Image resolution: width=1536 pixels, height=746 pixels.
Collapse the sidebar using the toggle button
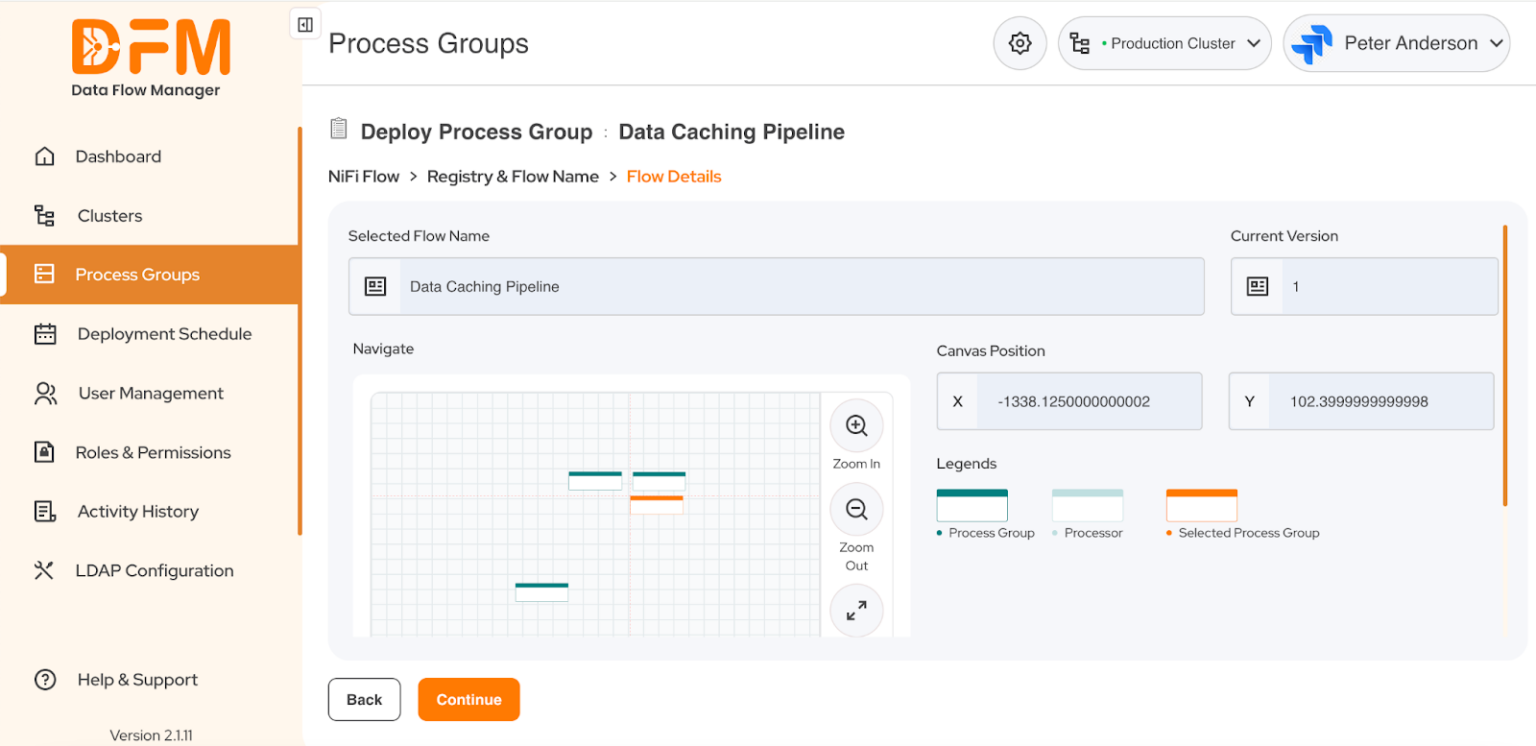(x=305, y=23)
